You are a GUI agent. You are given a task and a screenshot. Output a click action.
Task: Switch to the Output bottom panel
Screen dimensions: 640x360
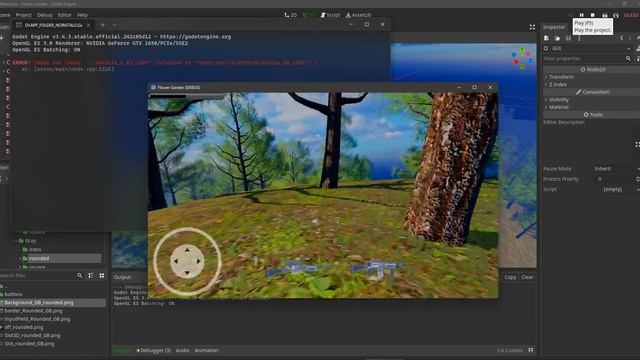pos(122,351)
